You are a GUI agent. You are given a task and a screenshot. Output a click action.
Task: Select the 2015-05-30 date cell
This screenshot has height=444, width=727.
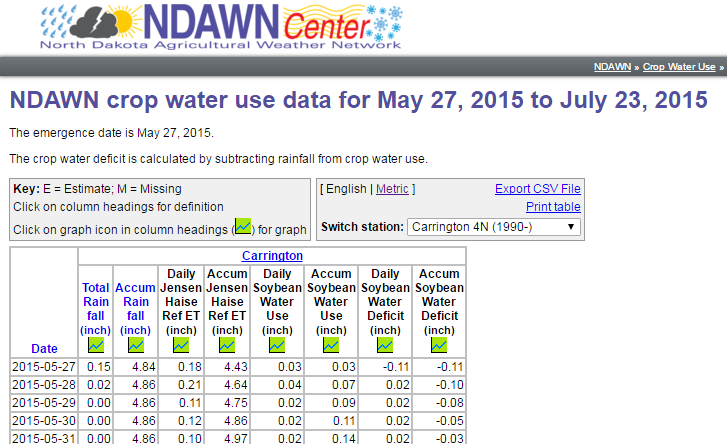point(44,421)
